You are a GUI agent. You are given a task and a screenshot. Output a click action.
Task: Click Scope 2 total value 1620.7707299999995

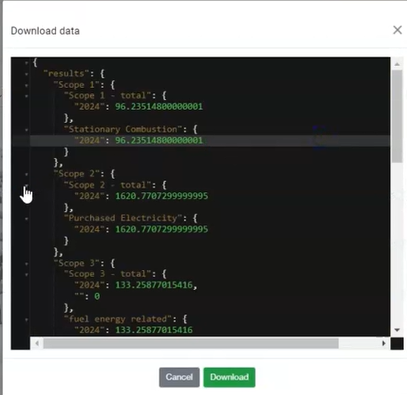pyautogui.click(x=162, y=196)
